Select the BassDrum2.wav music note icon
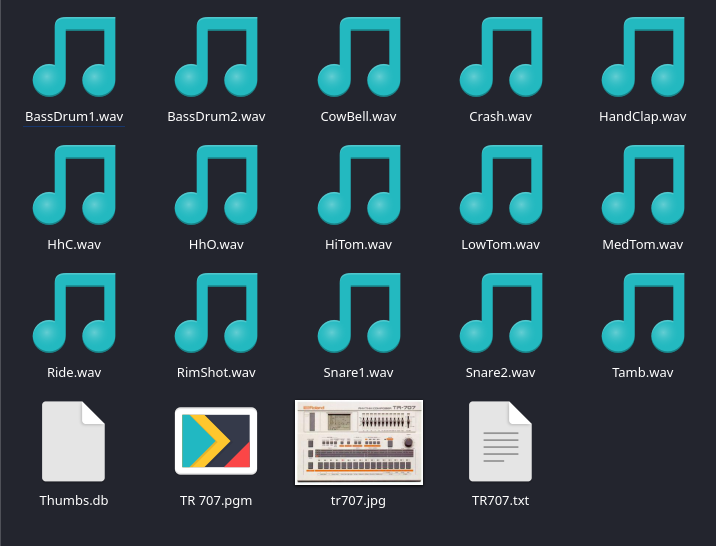Screen dimensions: 716x546 (x=216, y=57)
